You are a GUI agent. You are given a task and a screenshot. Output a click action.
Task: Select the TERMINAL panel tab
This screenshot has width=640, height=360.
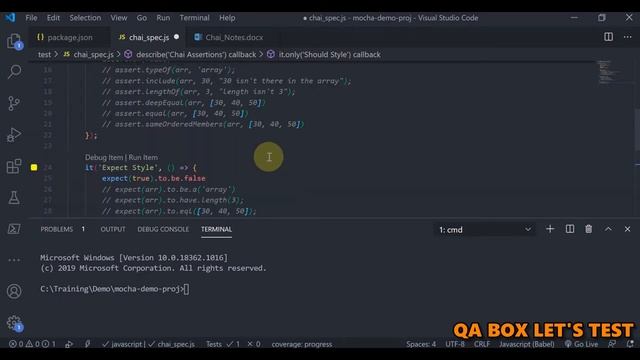coord(216,229)
